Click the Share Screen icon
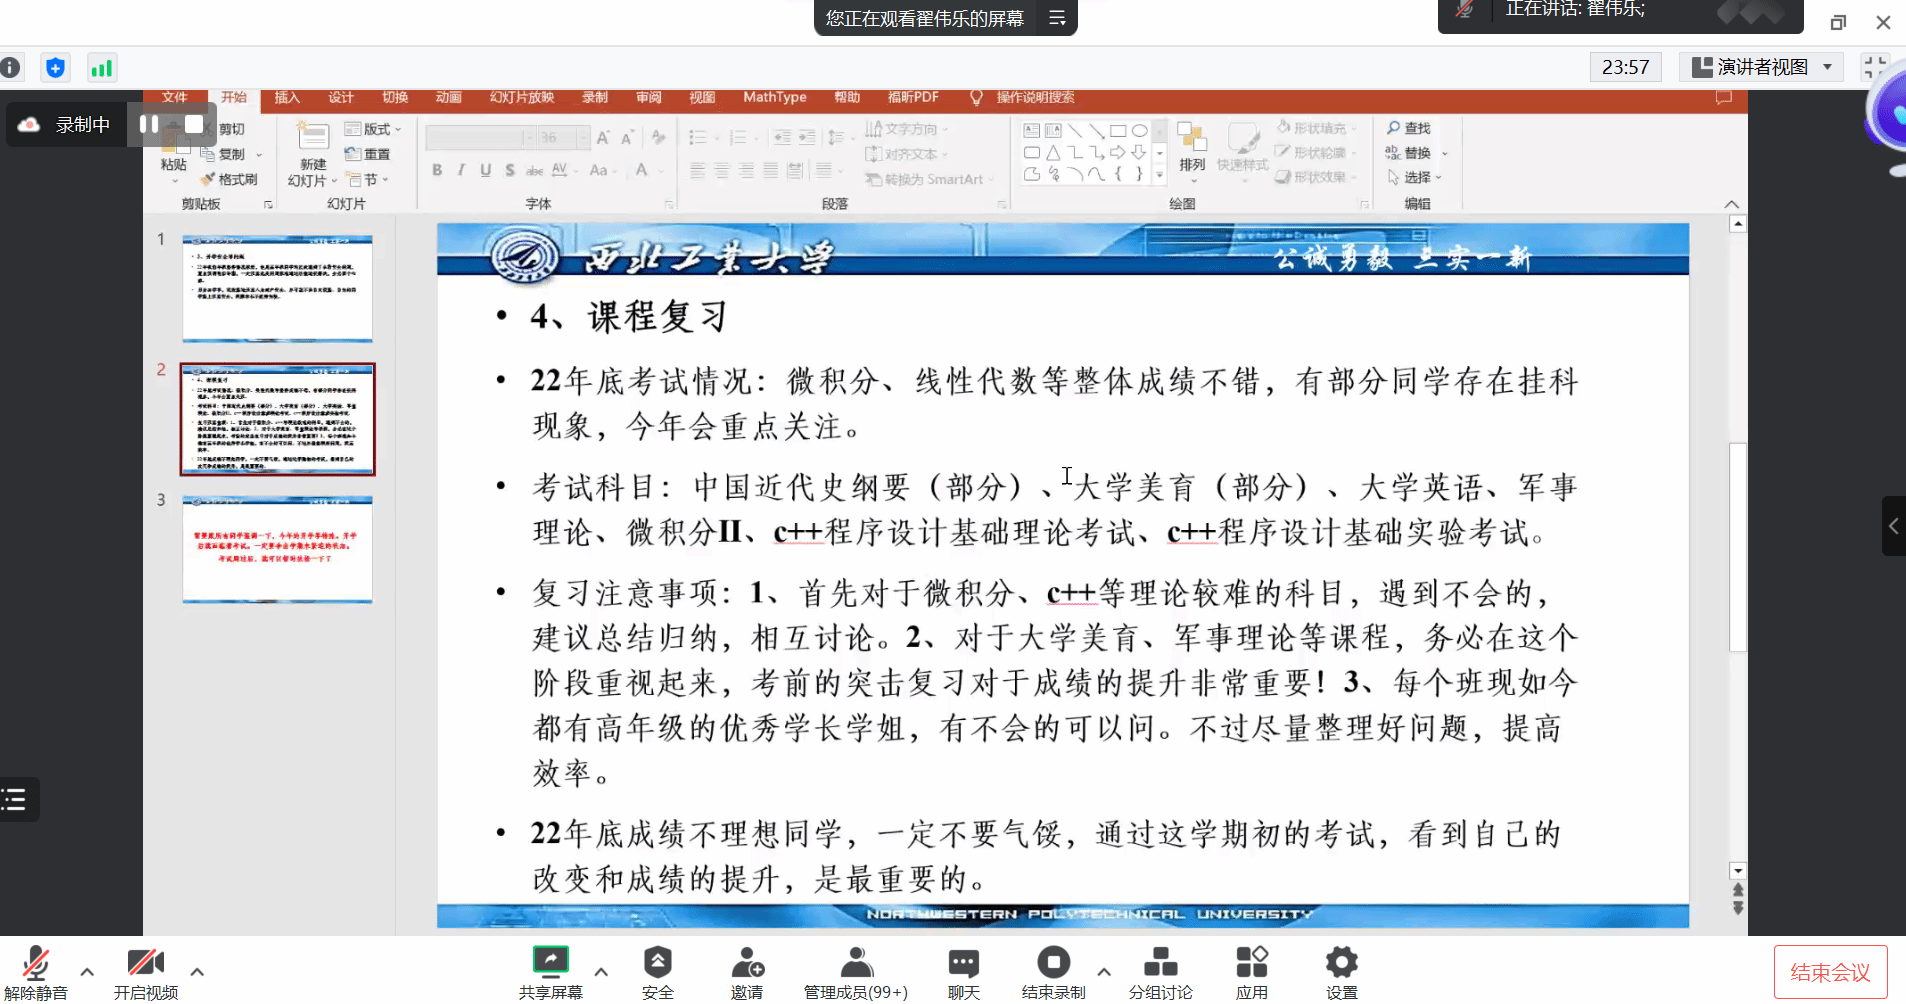This screenshot has width=1906, height=1004. click(x=550, y=964)
